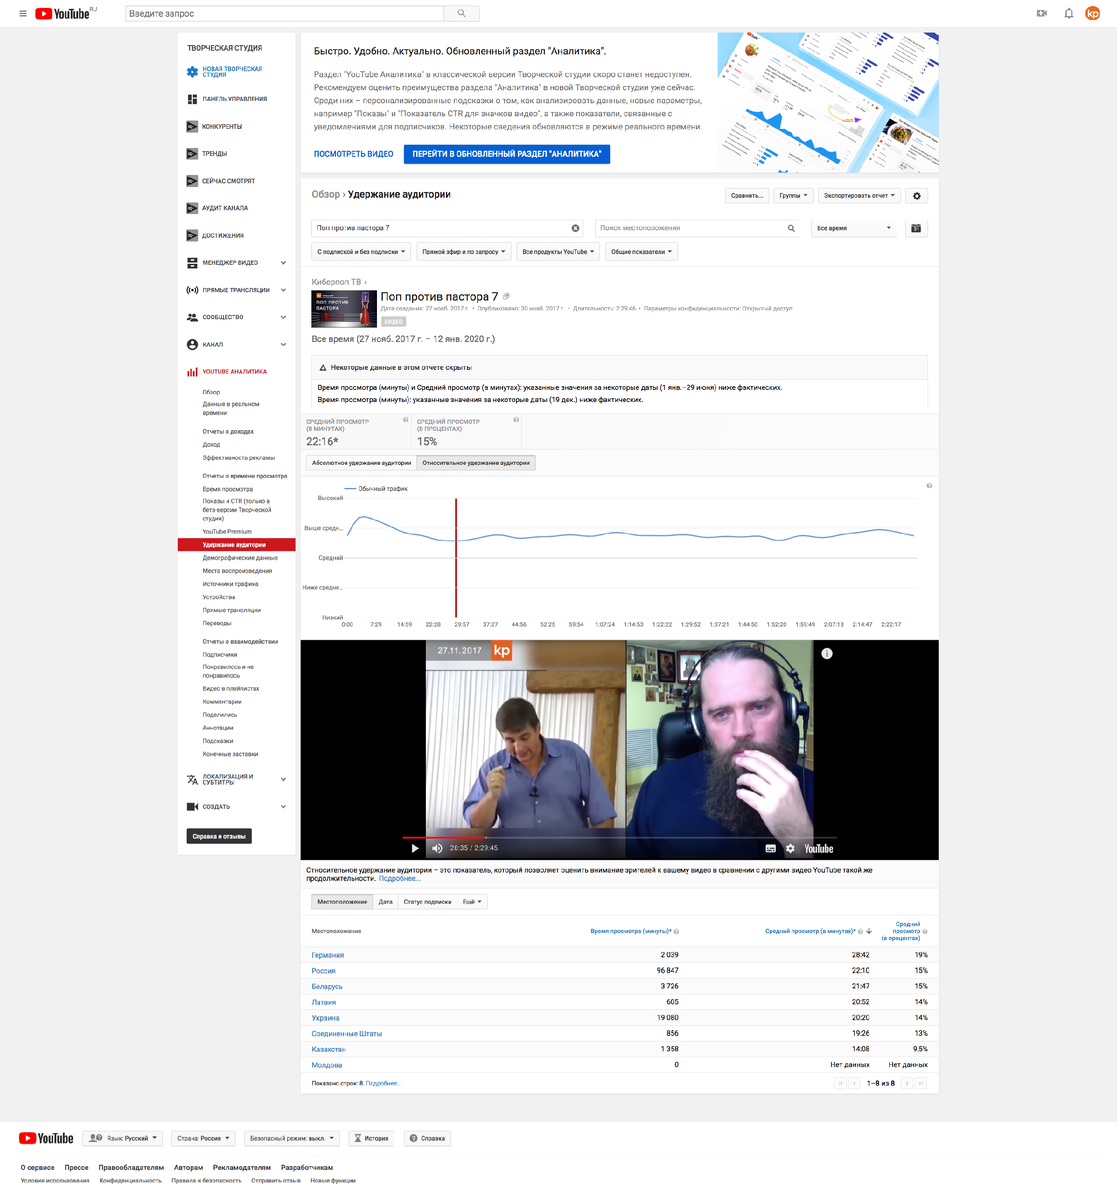Viewport: 1117px width, 1200px height.
Task: Clear the video filter 'Поп против пастора 7'
Action: tap(575, 228)
